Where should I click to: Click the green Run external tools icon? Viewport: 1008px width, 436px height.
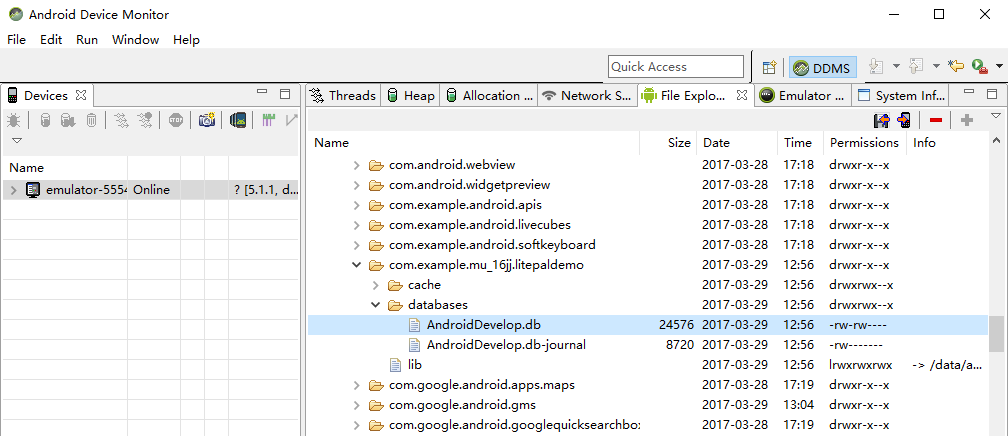point(979,66)
